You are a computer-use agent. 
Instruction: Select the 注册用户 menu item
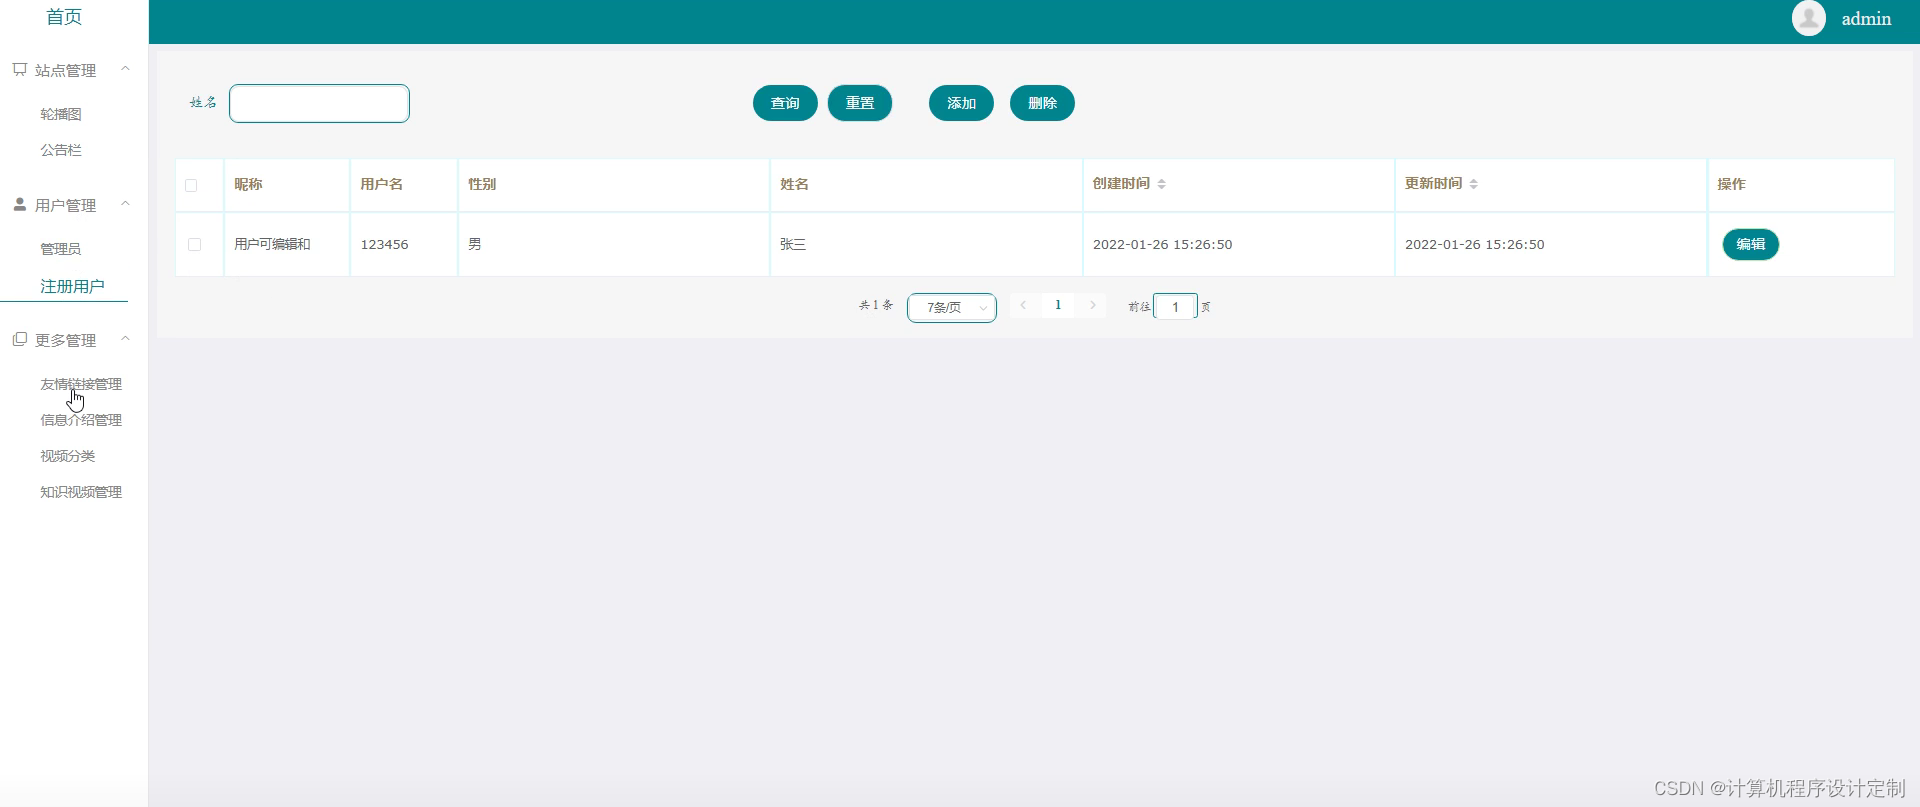(72, 286)
